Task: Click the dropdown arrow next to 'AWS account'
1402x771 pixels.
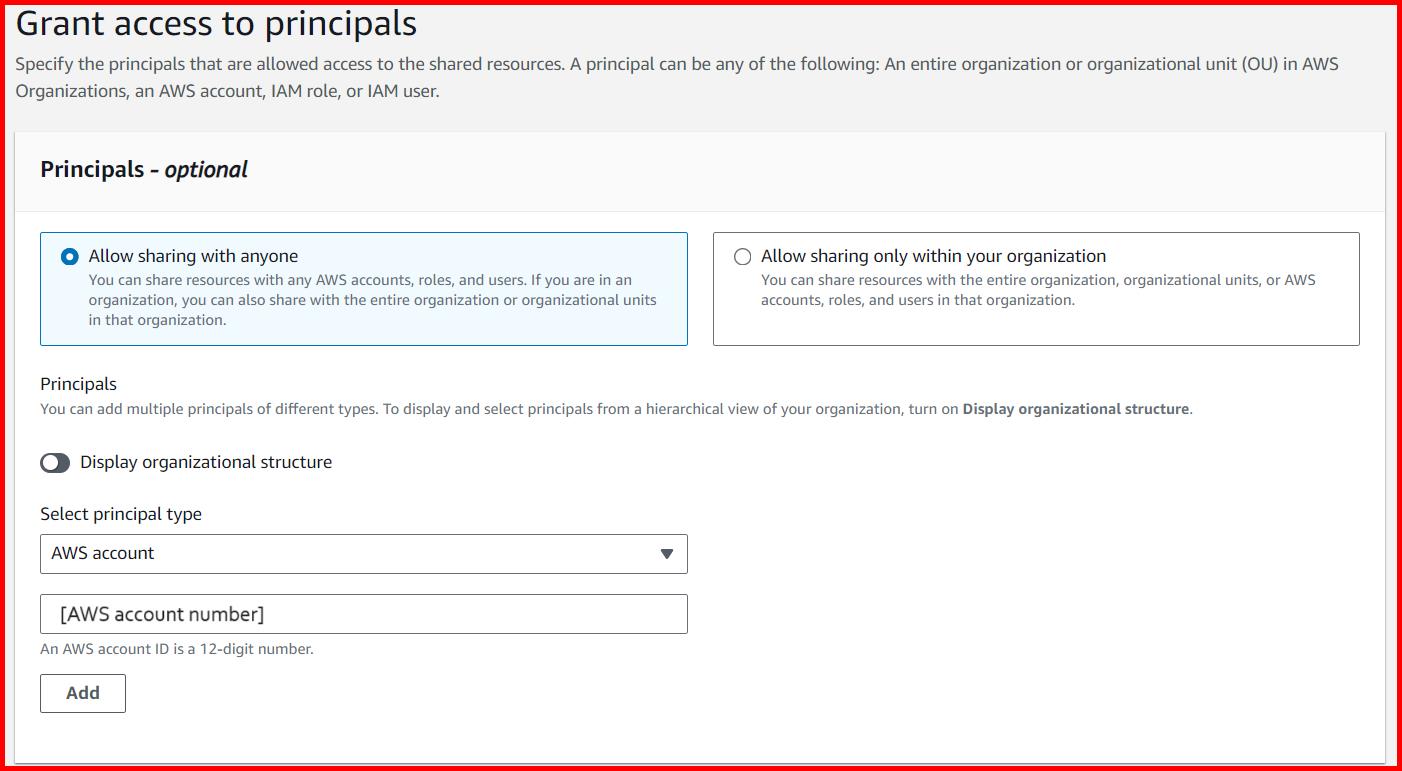Action: [668, 553]
